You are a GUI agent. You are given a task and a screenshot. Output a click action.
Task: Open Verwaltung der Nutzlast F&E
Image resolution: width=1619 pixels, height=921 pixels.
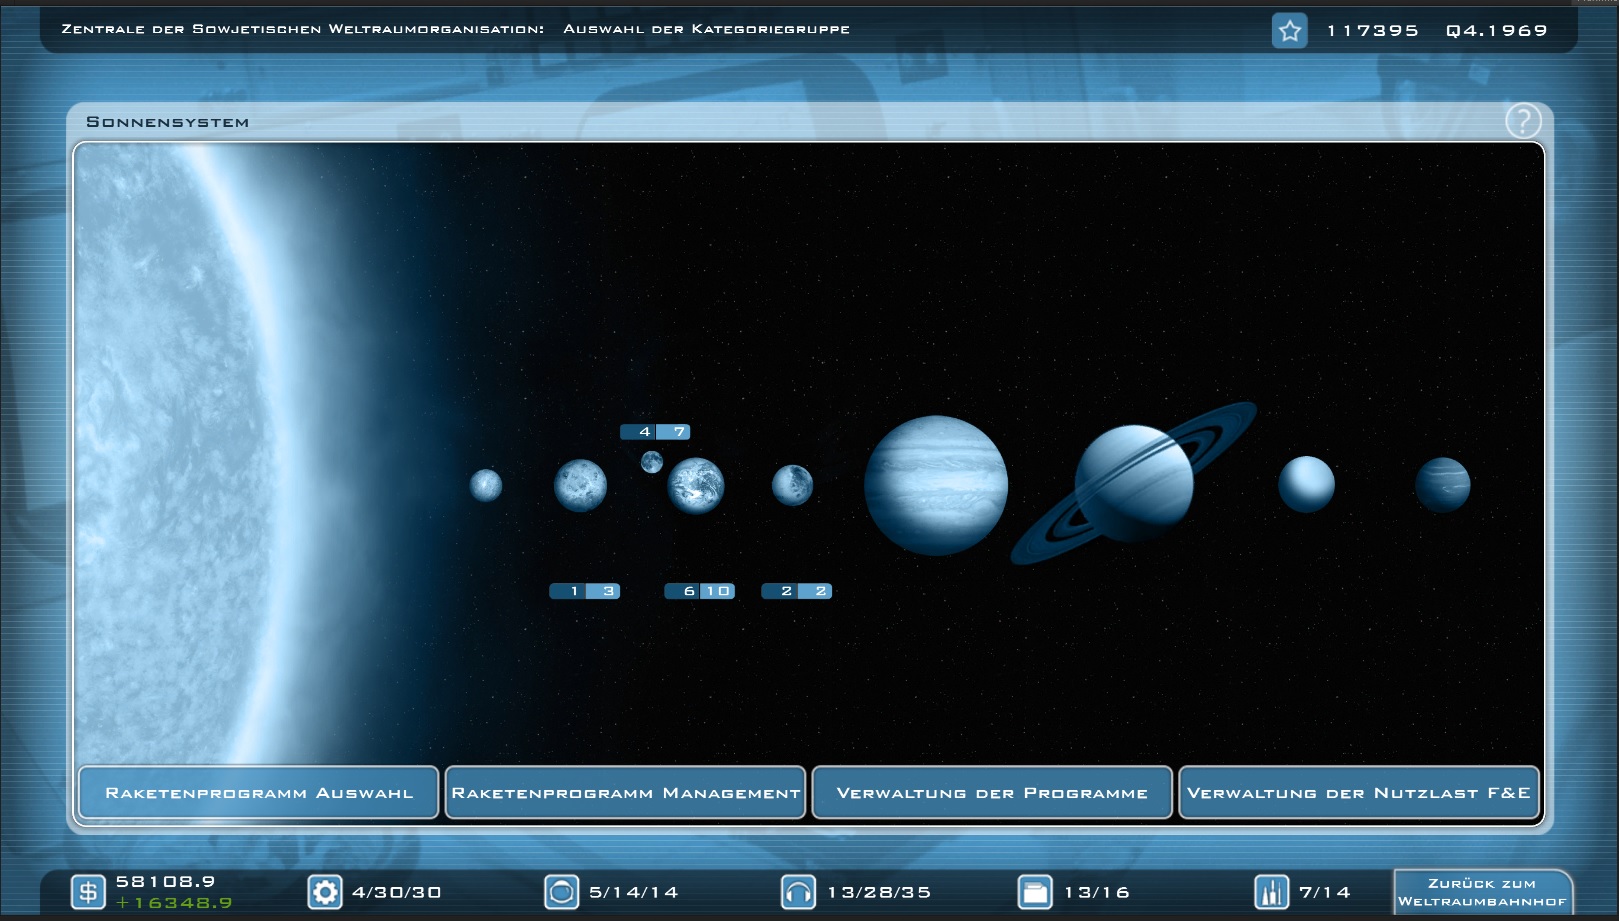tap(1359, 793)
